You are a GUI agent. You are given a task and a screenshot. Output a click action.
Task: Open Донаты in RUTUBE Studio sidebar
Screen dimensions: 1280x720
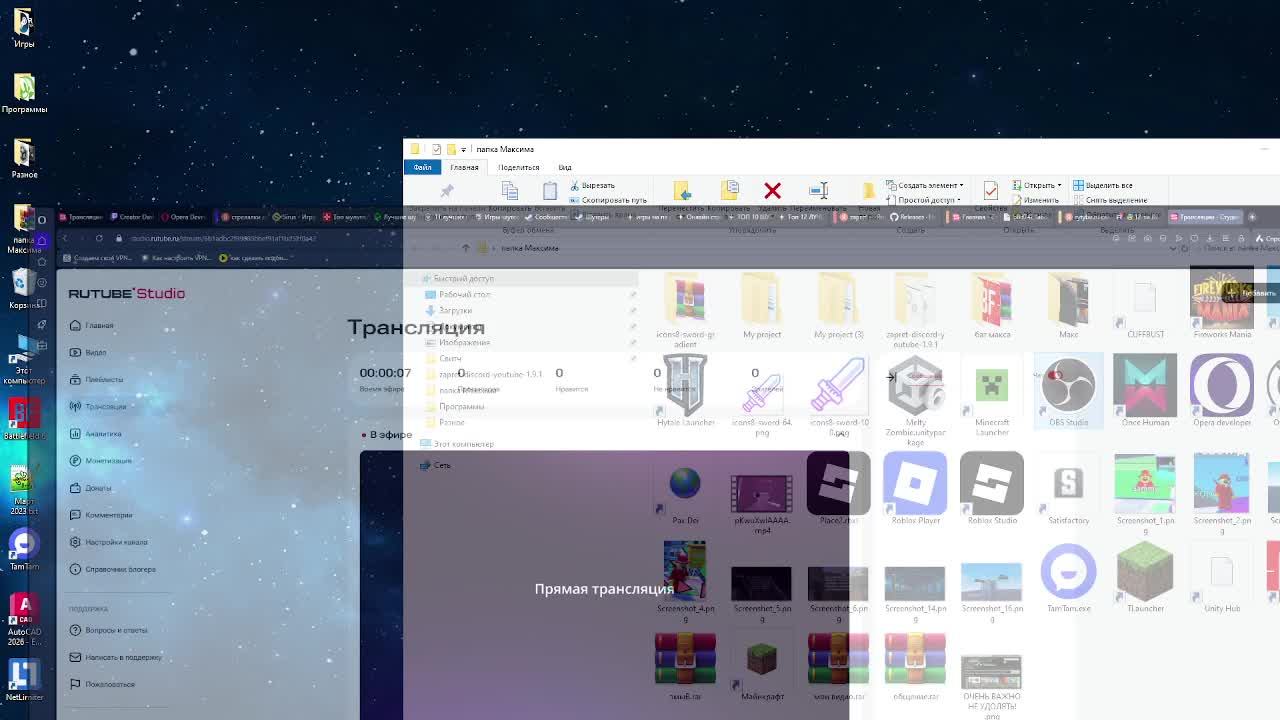pos(91,487)
